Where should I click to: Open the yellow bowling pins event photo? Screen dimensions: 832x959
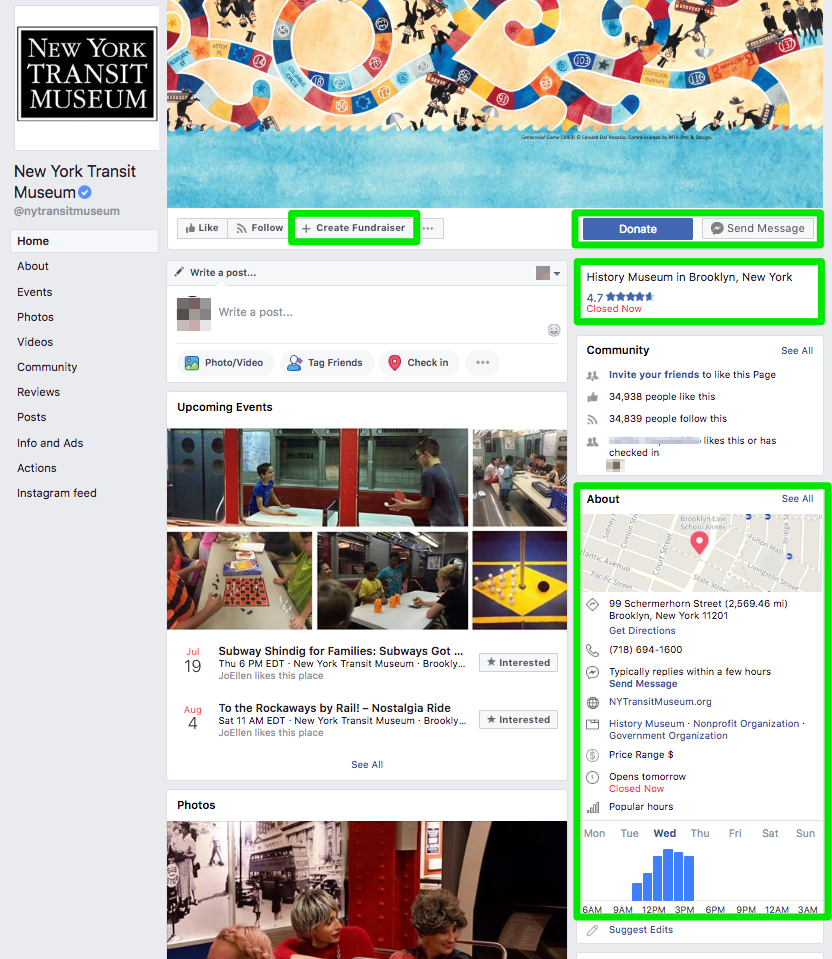point(519,580)
